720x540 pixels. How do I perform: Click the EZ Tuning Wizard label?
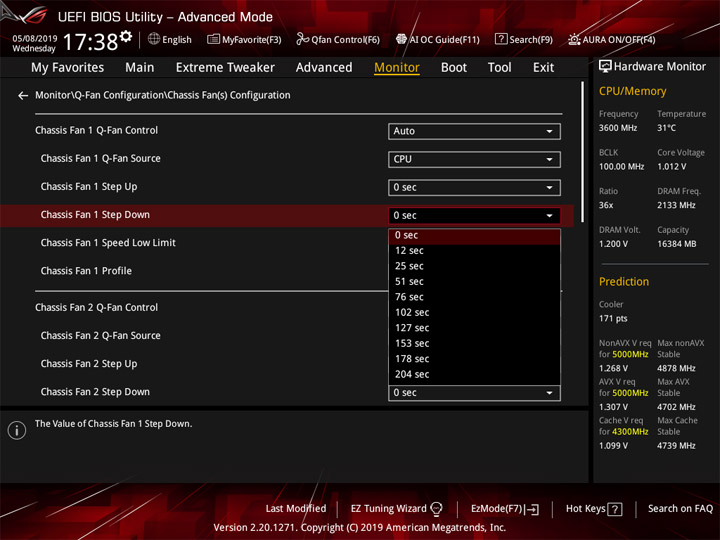(x=388, y=509)
